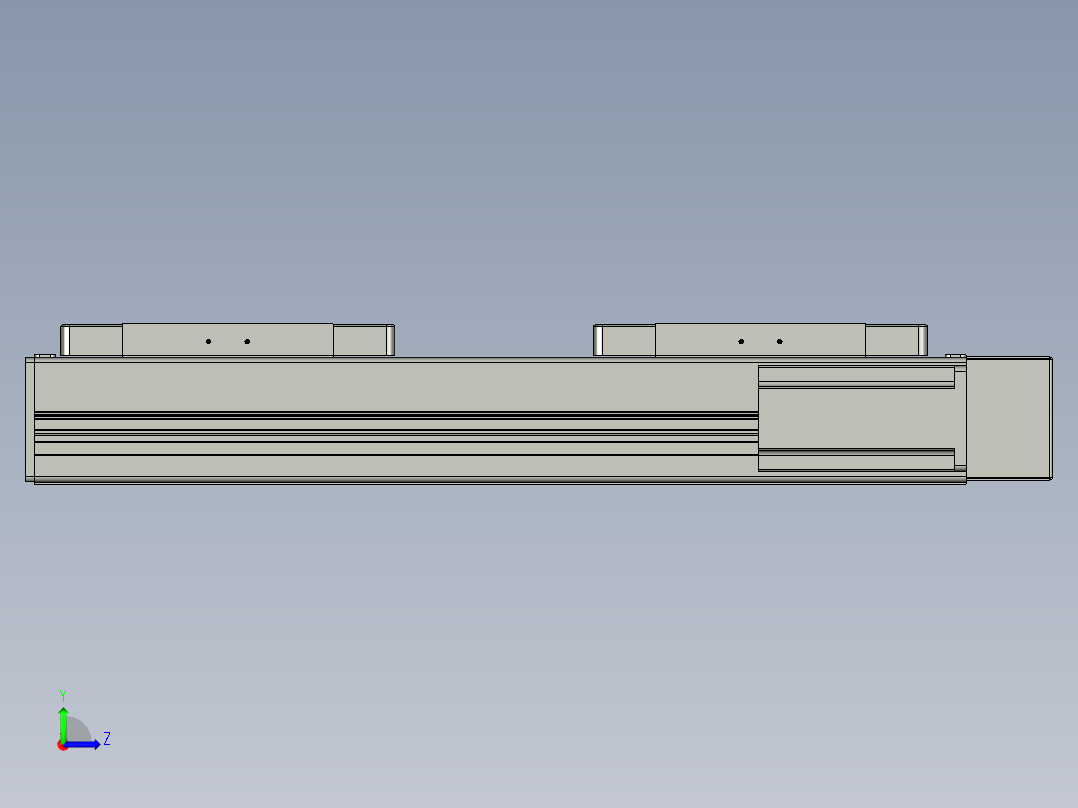The width and height of the screenshot is (1078, 808).
Task: Click the blue Z axis arrow of the triad
Action: [84, 745]
